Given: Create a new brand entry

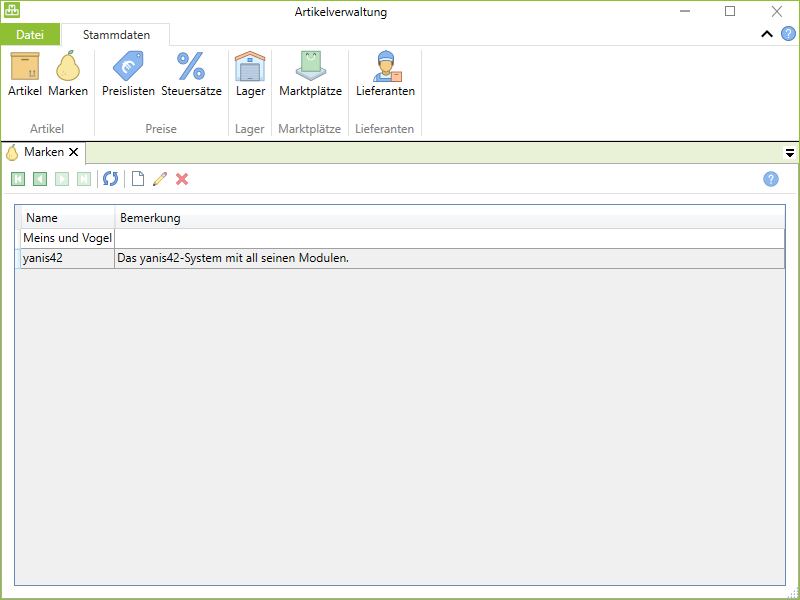Looking at the screenshot, I should click(x=138, y=179).
